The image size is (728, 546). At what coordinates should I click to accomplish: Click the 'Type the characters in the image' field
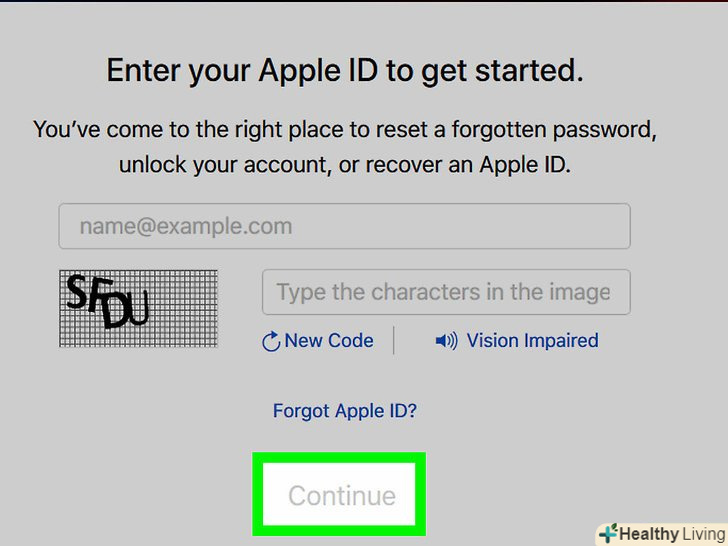pyautogui.click(x=446, y=292)
